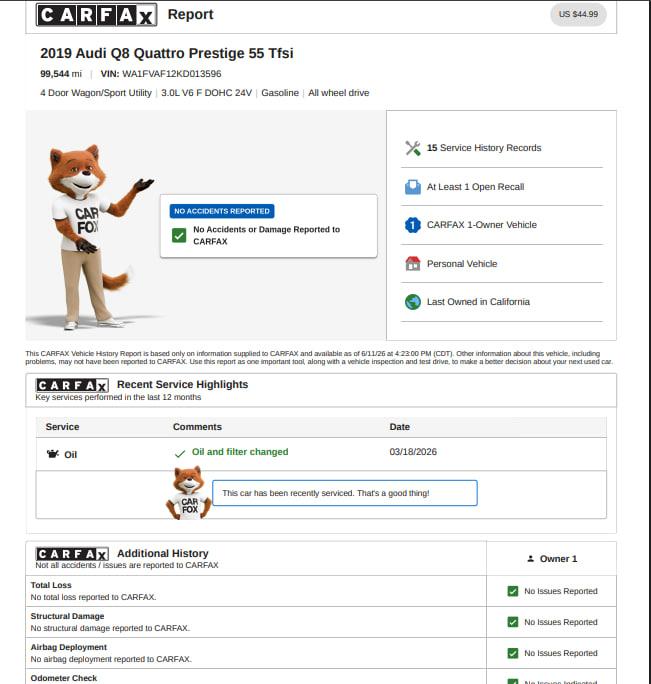651x684 pixels.
Task: Open At Least 1 Open Recall
Action: pyautogui.click(x=475, y=187)
